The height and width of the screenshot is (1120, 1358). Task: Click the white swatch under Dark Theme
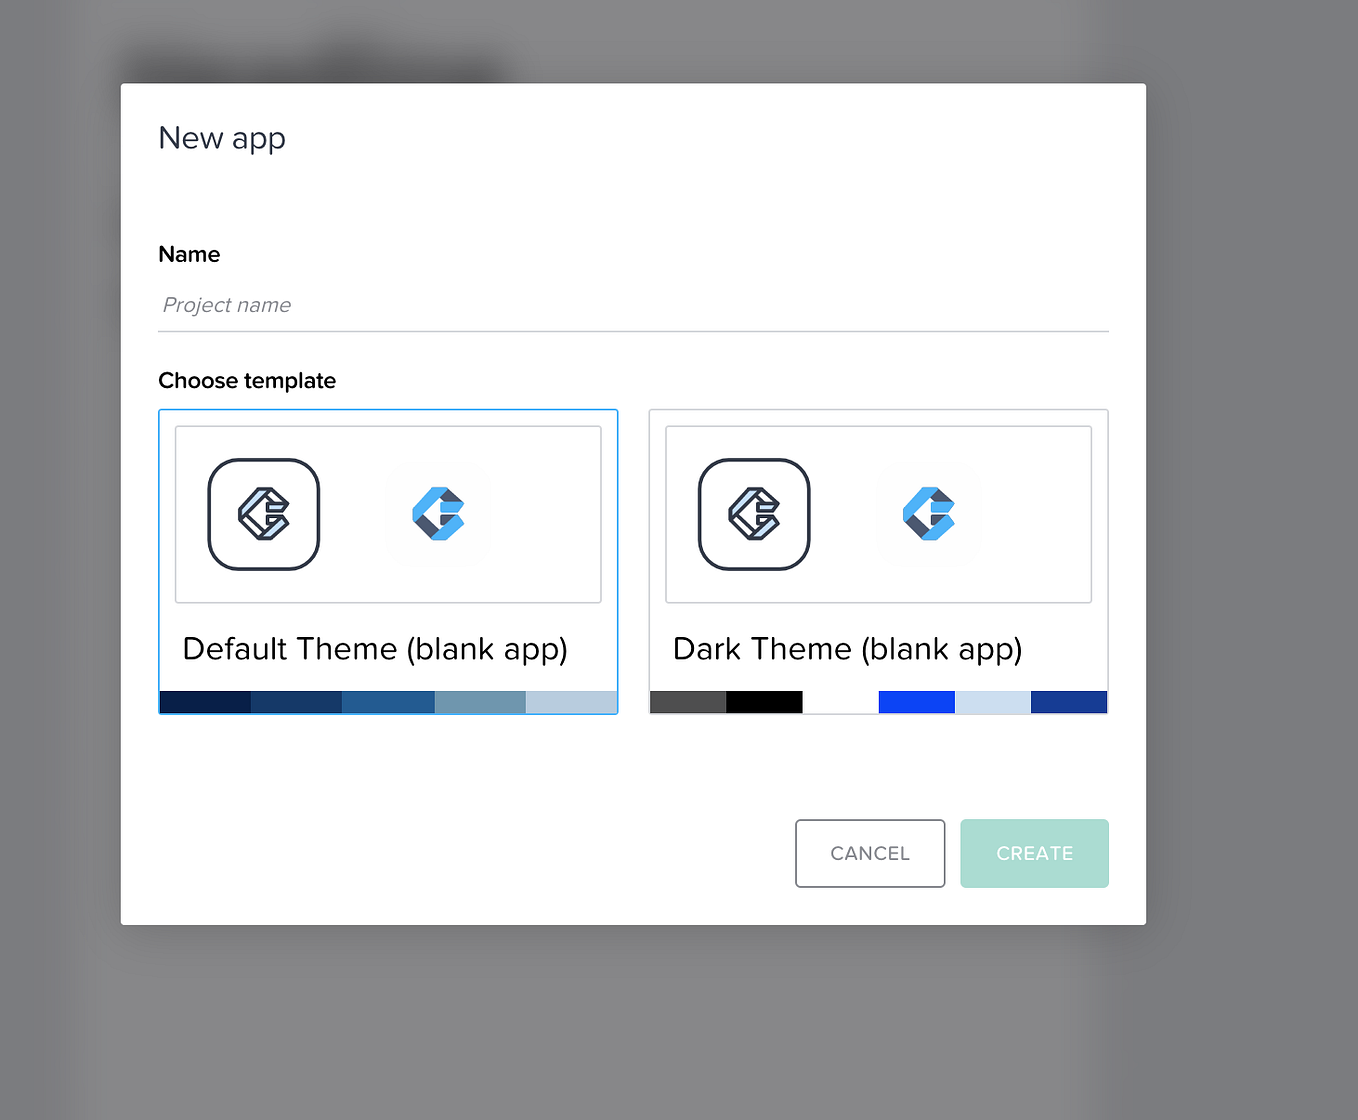(x=840, y=701)
